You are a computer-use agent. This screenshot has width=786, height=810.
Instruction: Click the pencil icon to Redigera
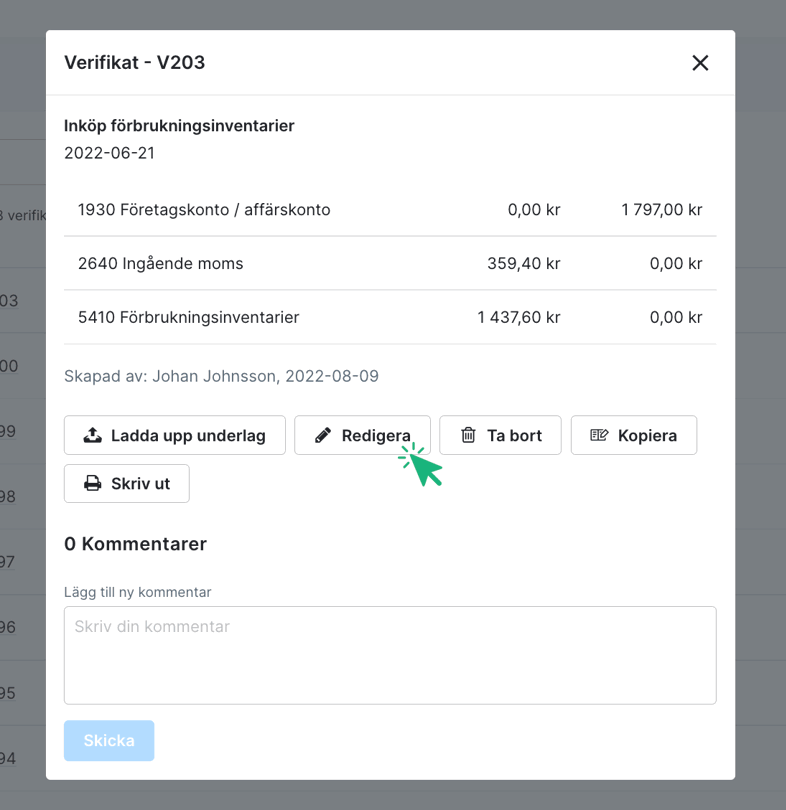coord(322,435)
